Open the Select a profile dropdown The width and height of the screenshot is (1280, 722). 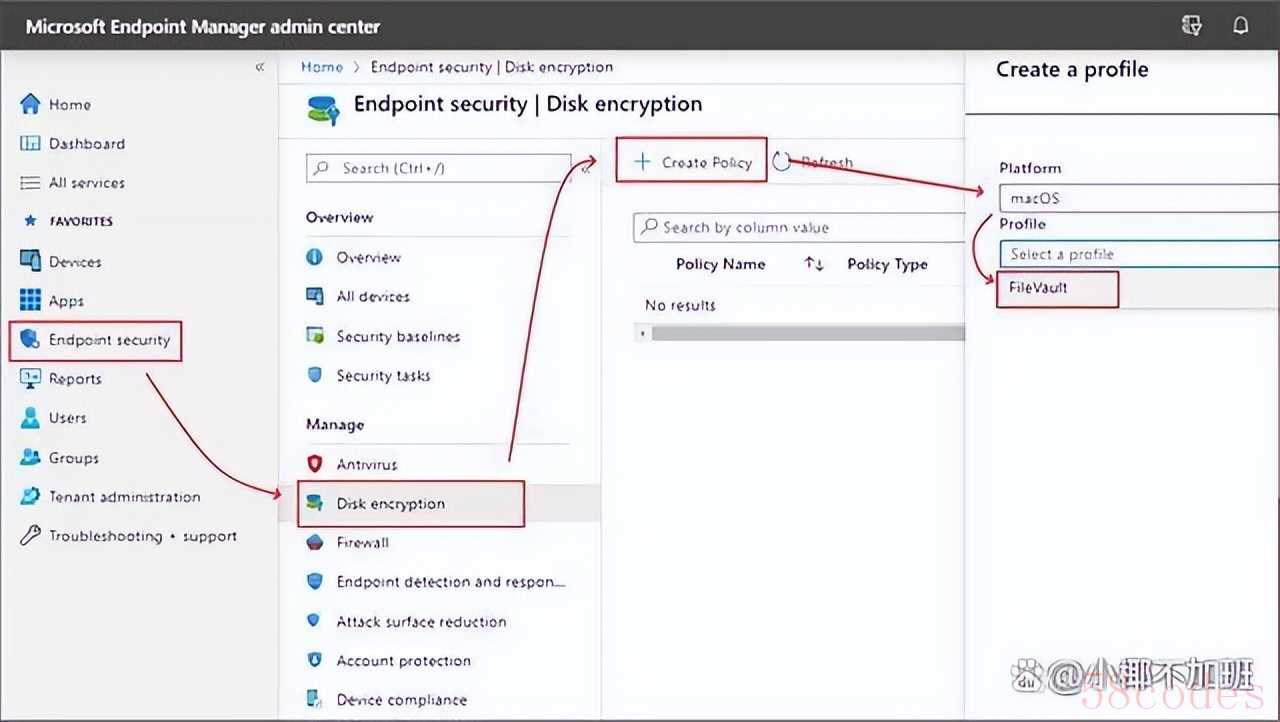[x=1138, y=254]
